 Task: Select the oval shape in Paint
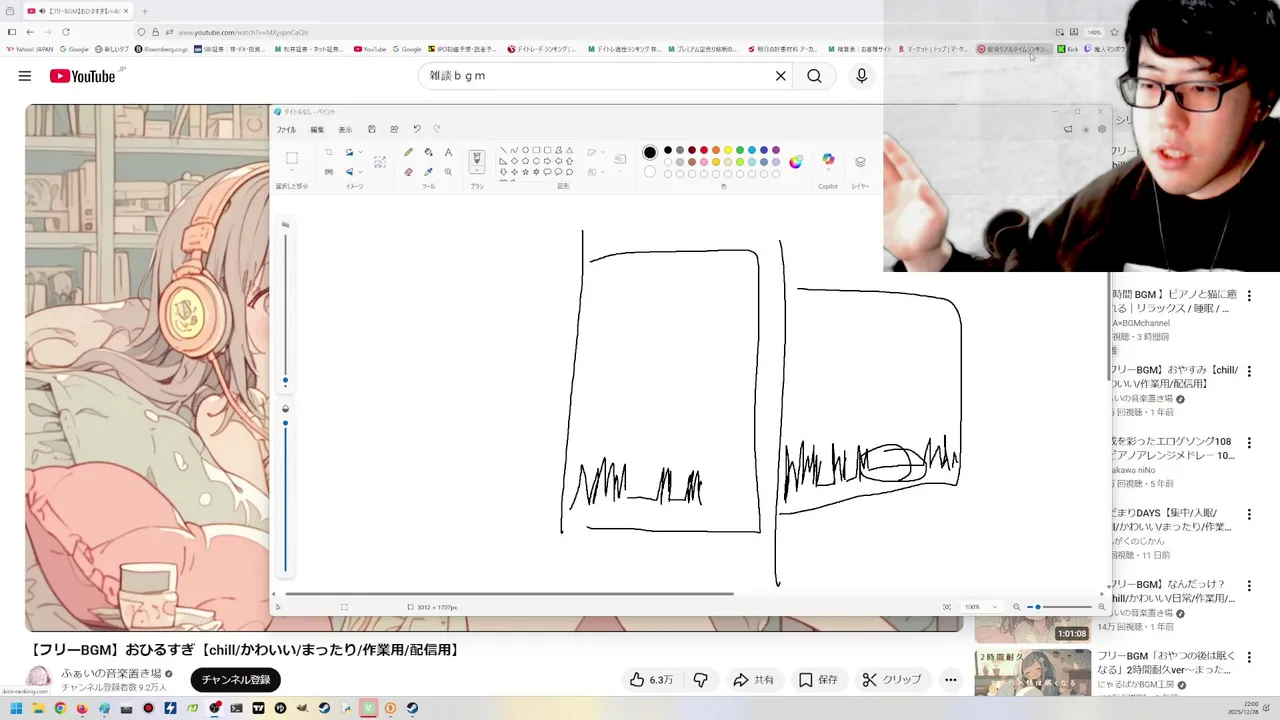[x=526, y=150]
